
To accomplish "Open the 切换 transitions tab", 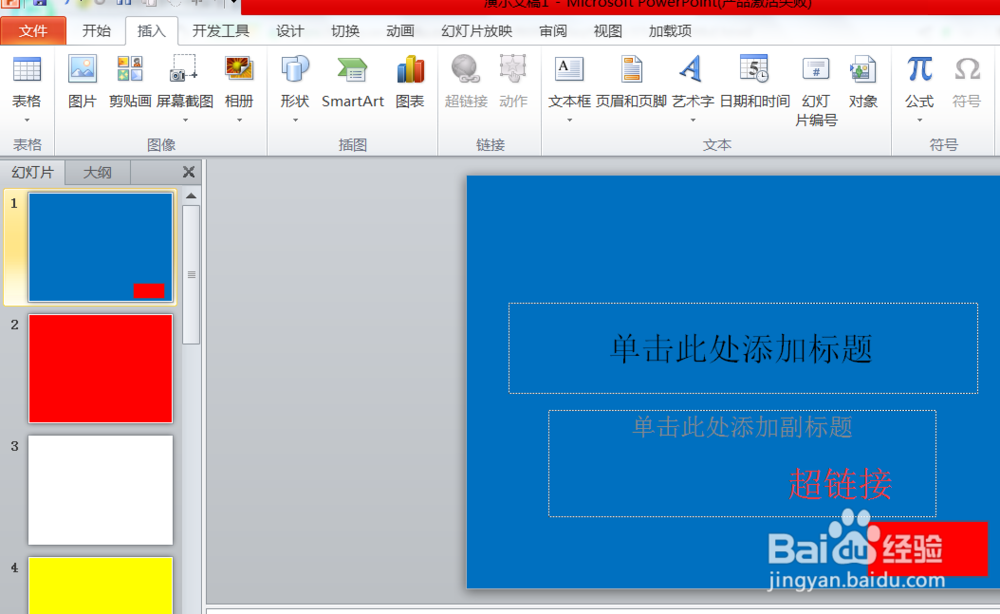I will point(345,31).
